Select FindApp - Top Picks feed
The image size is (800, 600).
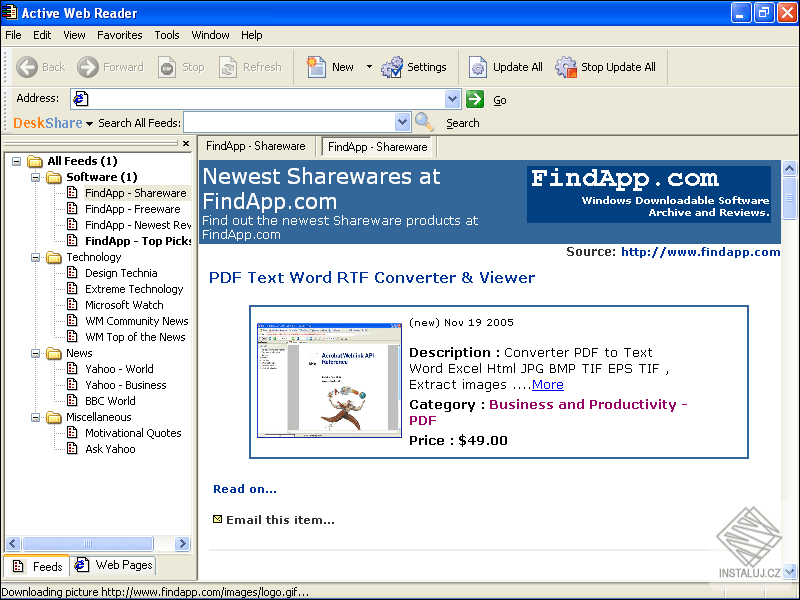point(138,241)
